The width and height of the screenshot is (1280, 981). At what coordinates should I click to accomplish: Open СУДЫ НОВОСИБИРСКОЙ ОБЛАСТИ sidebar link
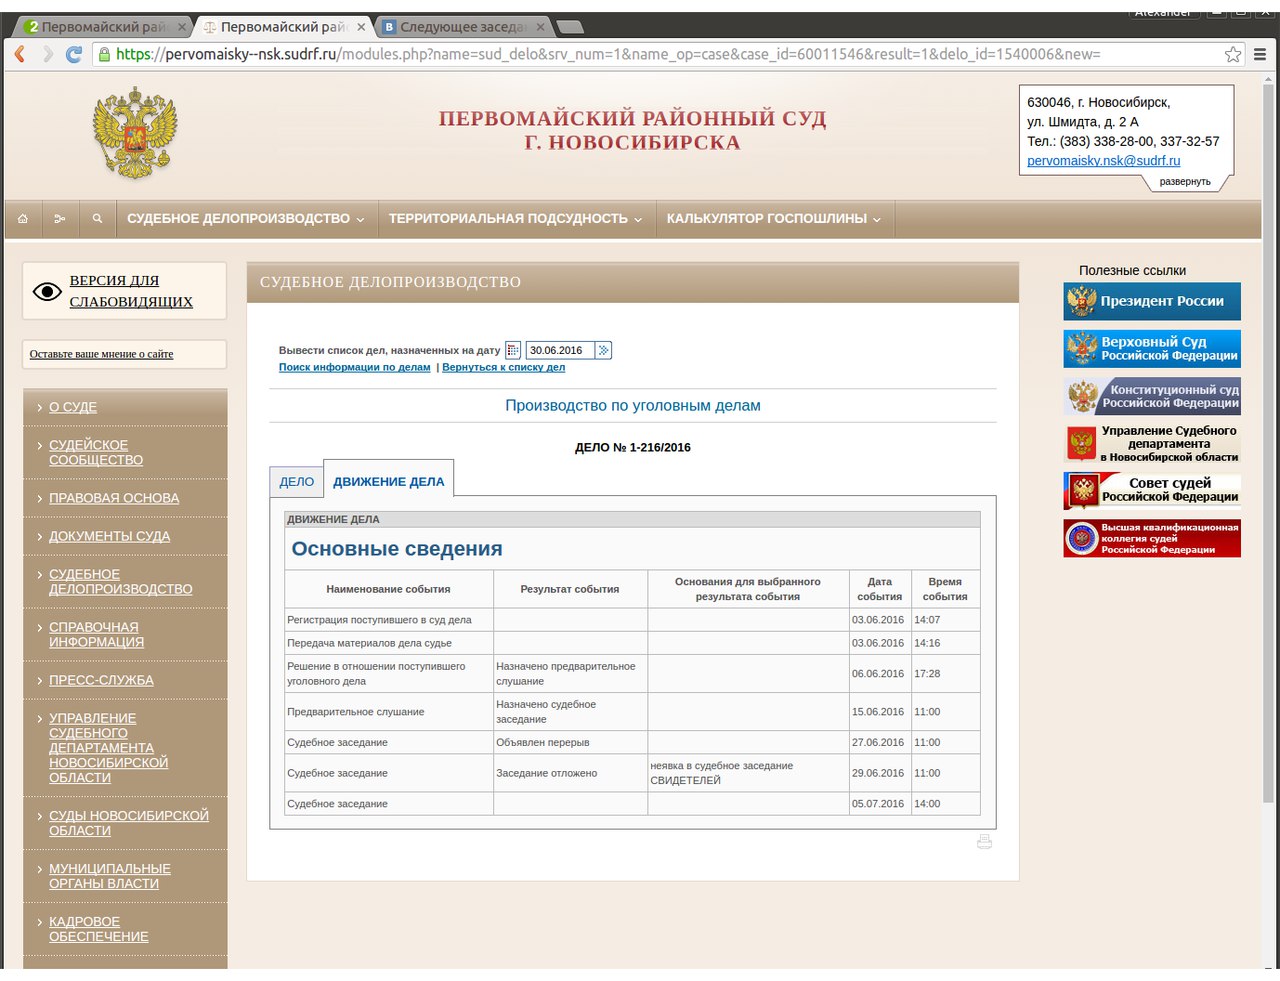coord(129,823)
